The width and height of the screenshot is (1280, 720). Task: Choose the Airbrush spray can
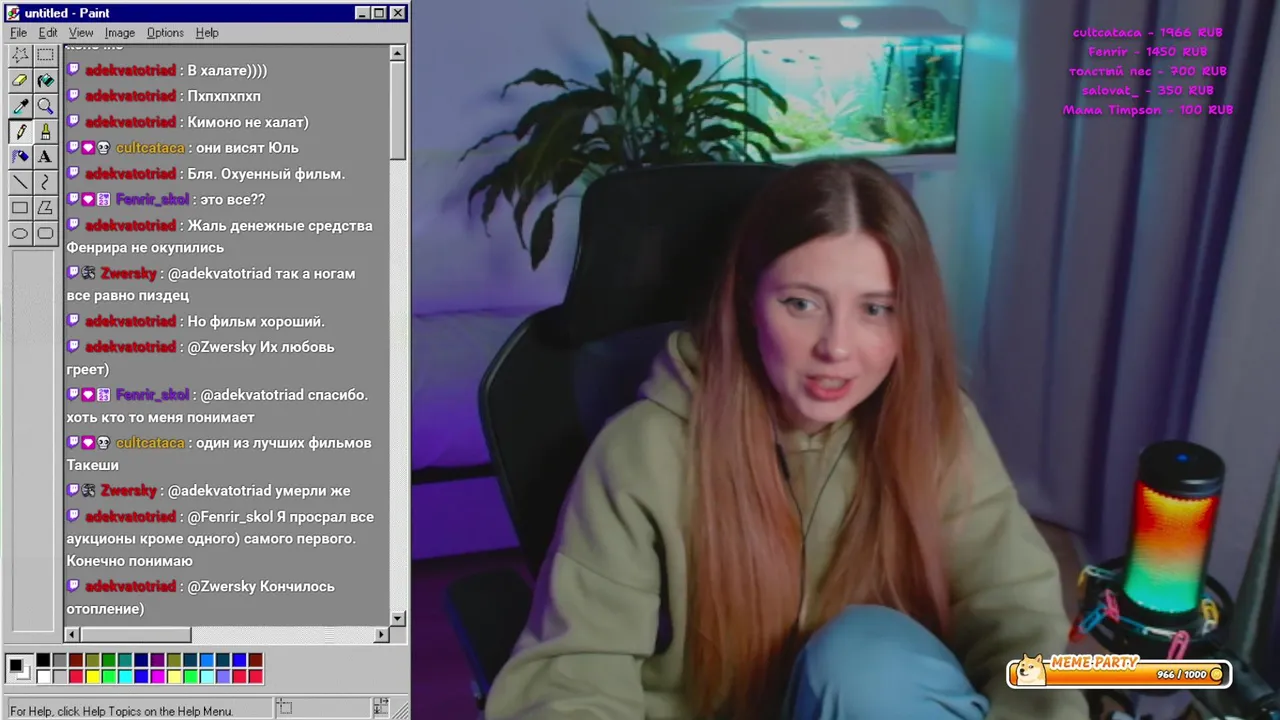pyautogui.click(x=20, y=157)
